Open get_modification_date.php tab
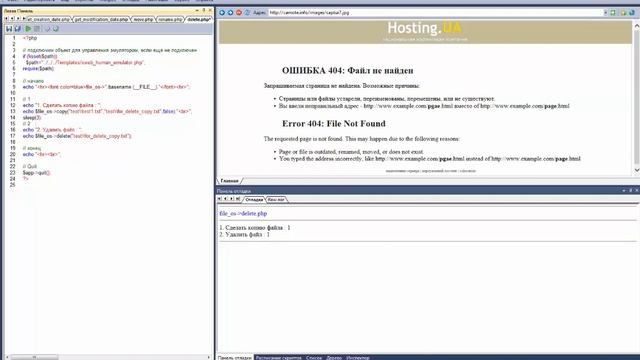 [x=101, y=19]
